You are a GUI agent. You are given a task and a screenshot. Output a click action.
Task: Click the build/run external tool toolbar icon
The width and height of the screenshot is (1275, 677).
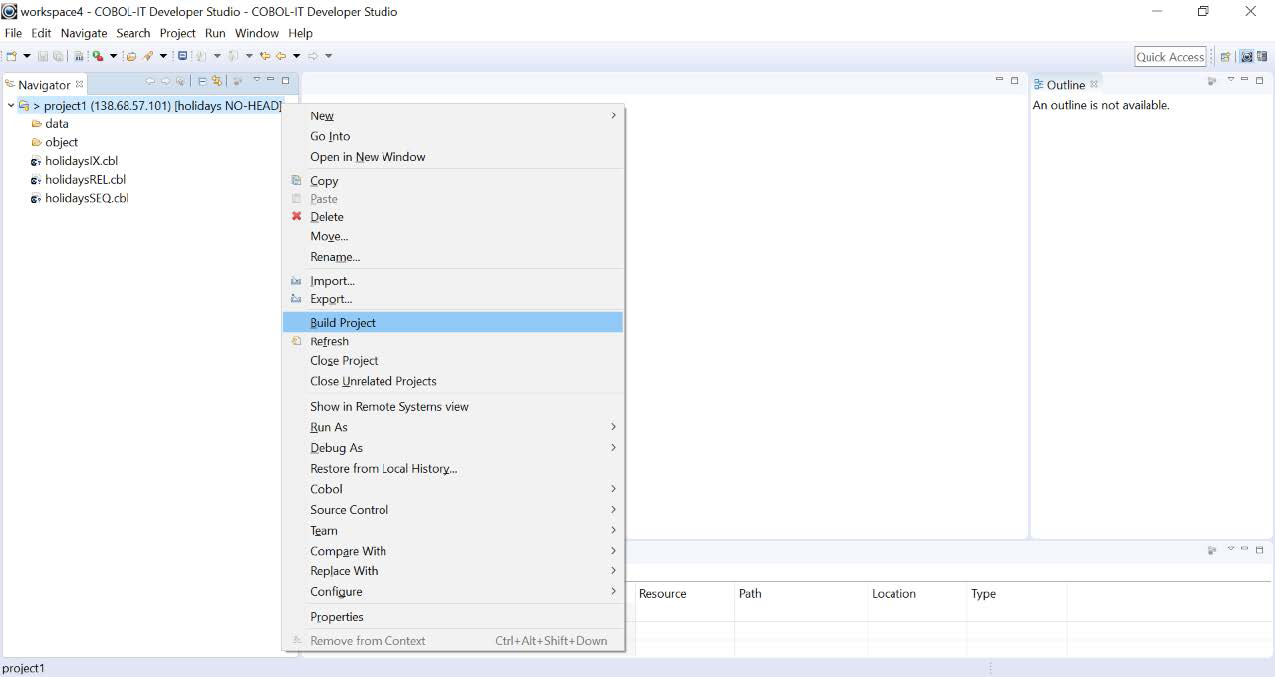point(98,57)
